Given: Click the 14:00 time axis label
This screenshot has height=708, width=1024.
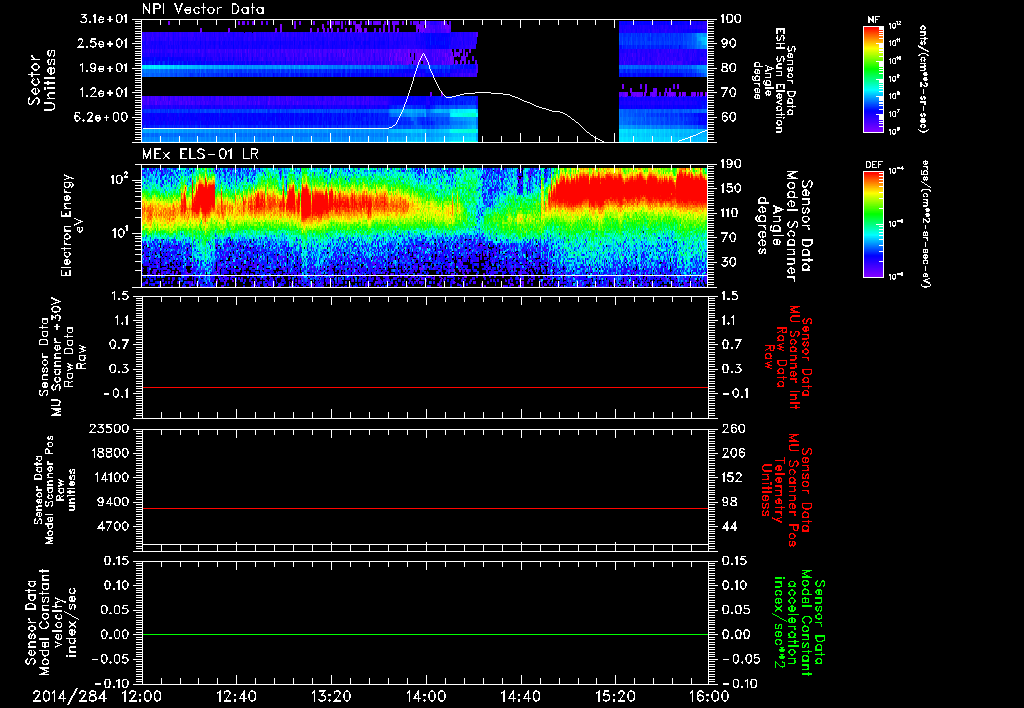Looking at the screenshot, I should coord(426,696).
